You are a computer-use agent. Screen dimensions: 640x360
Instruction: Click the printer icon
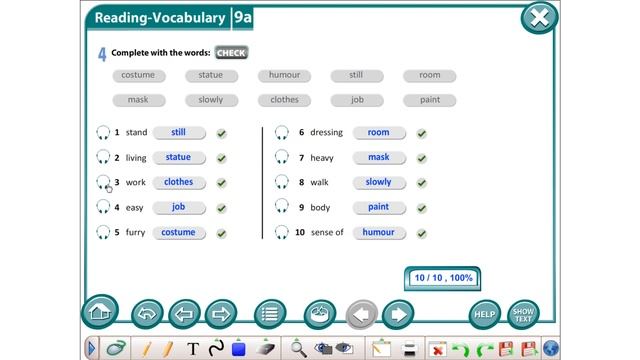tap(409, 349)
